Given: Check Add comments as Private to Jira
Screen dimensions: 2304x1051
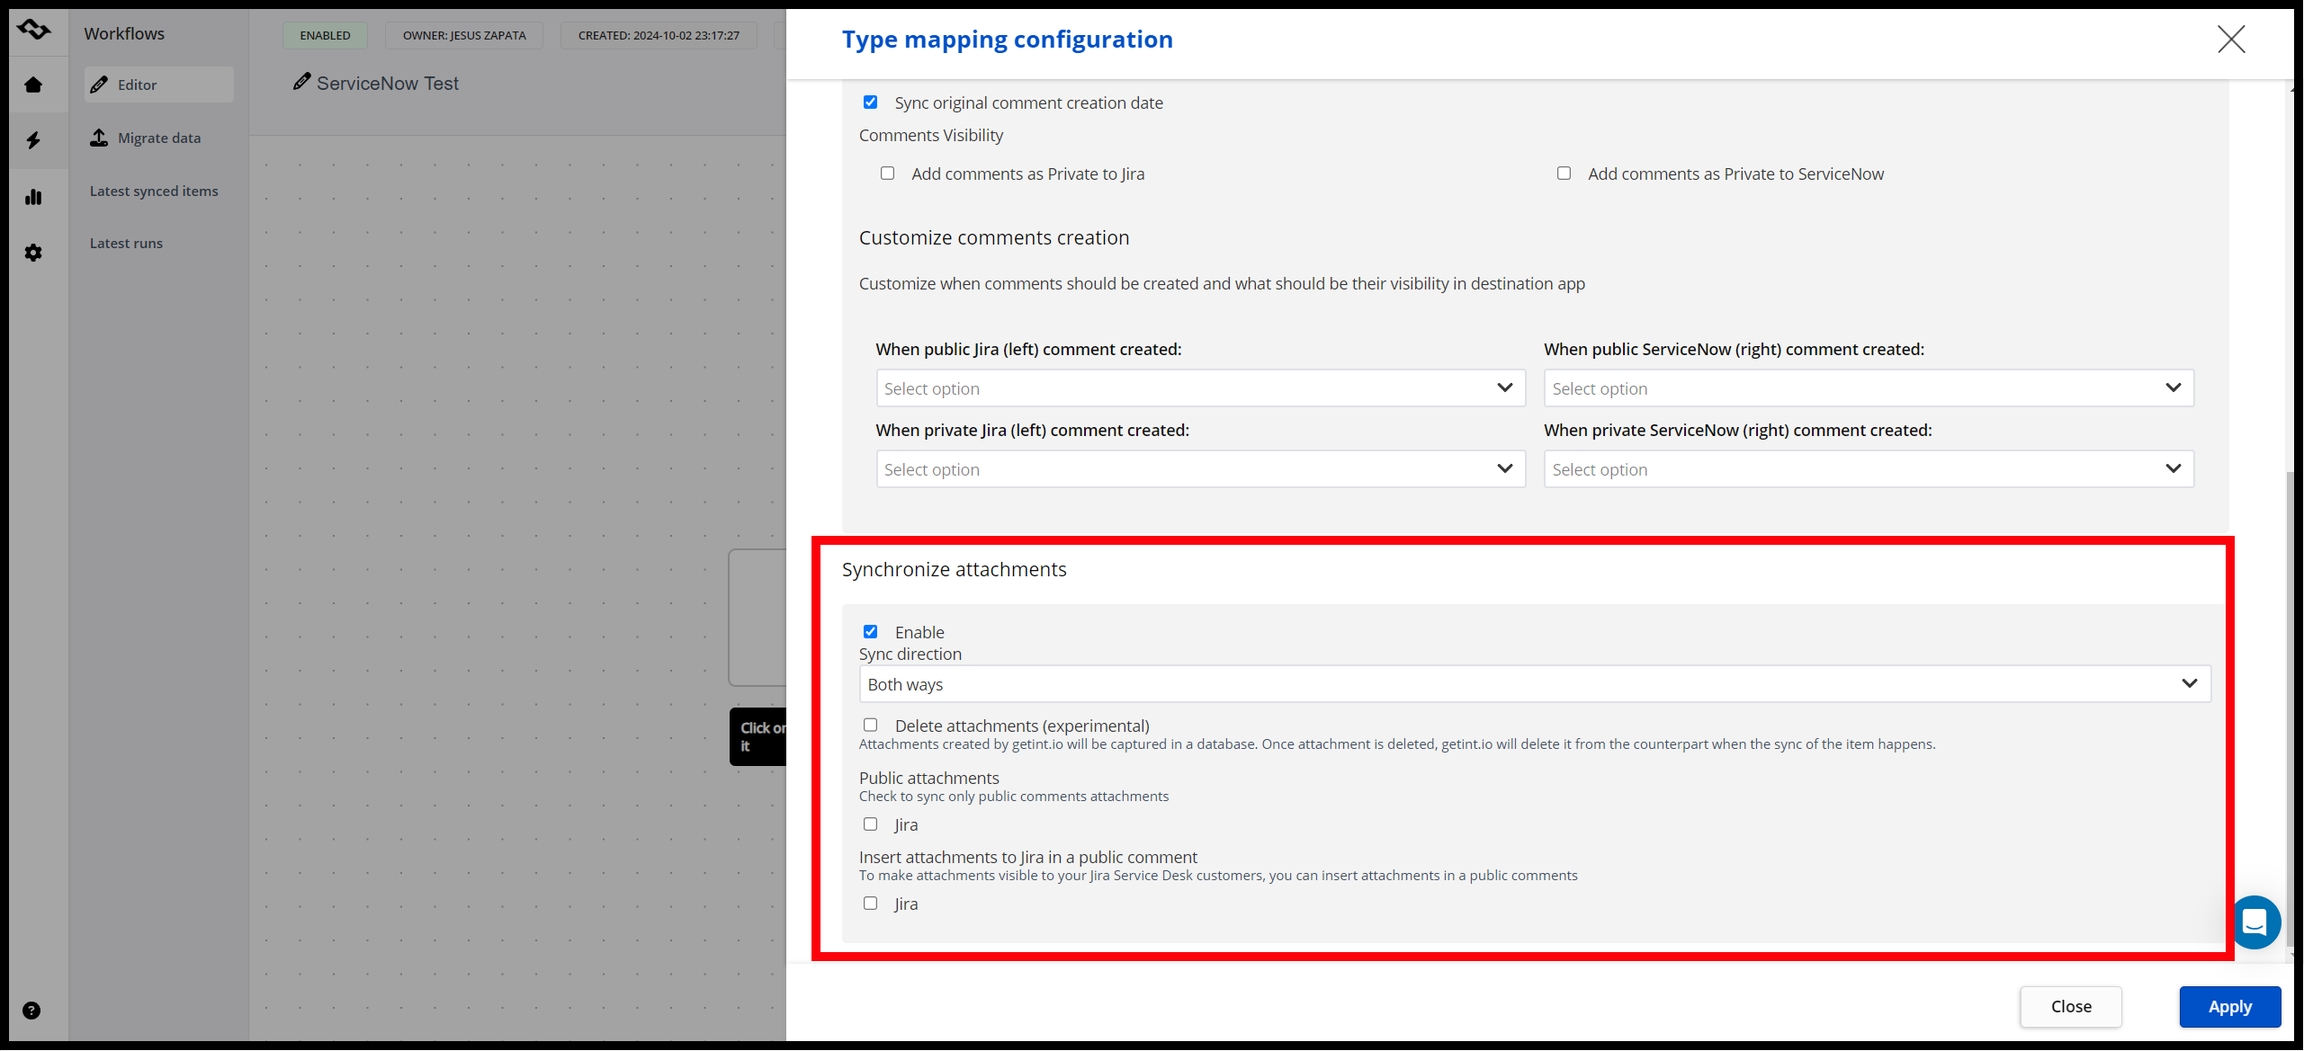Looking at the screenshot, I should click(x=887, y=173).
